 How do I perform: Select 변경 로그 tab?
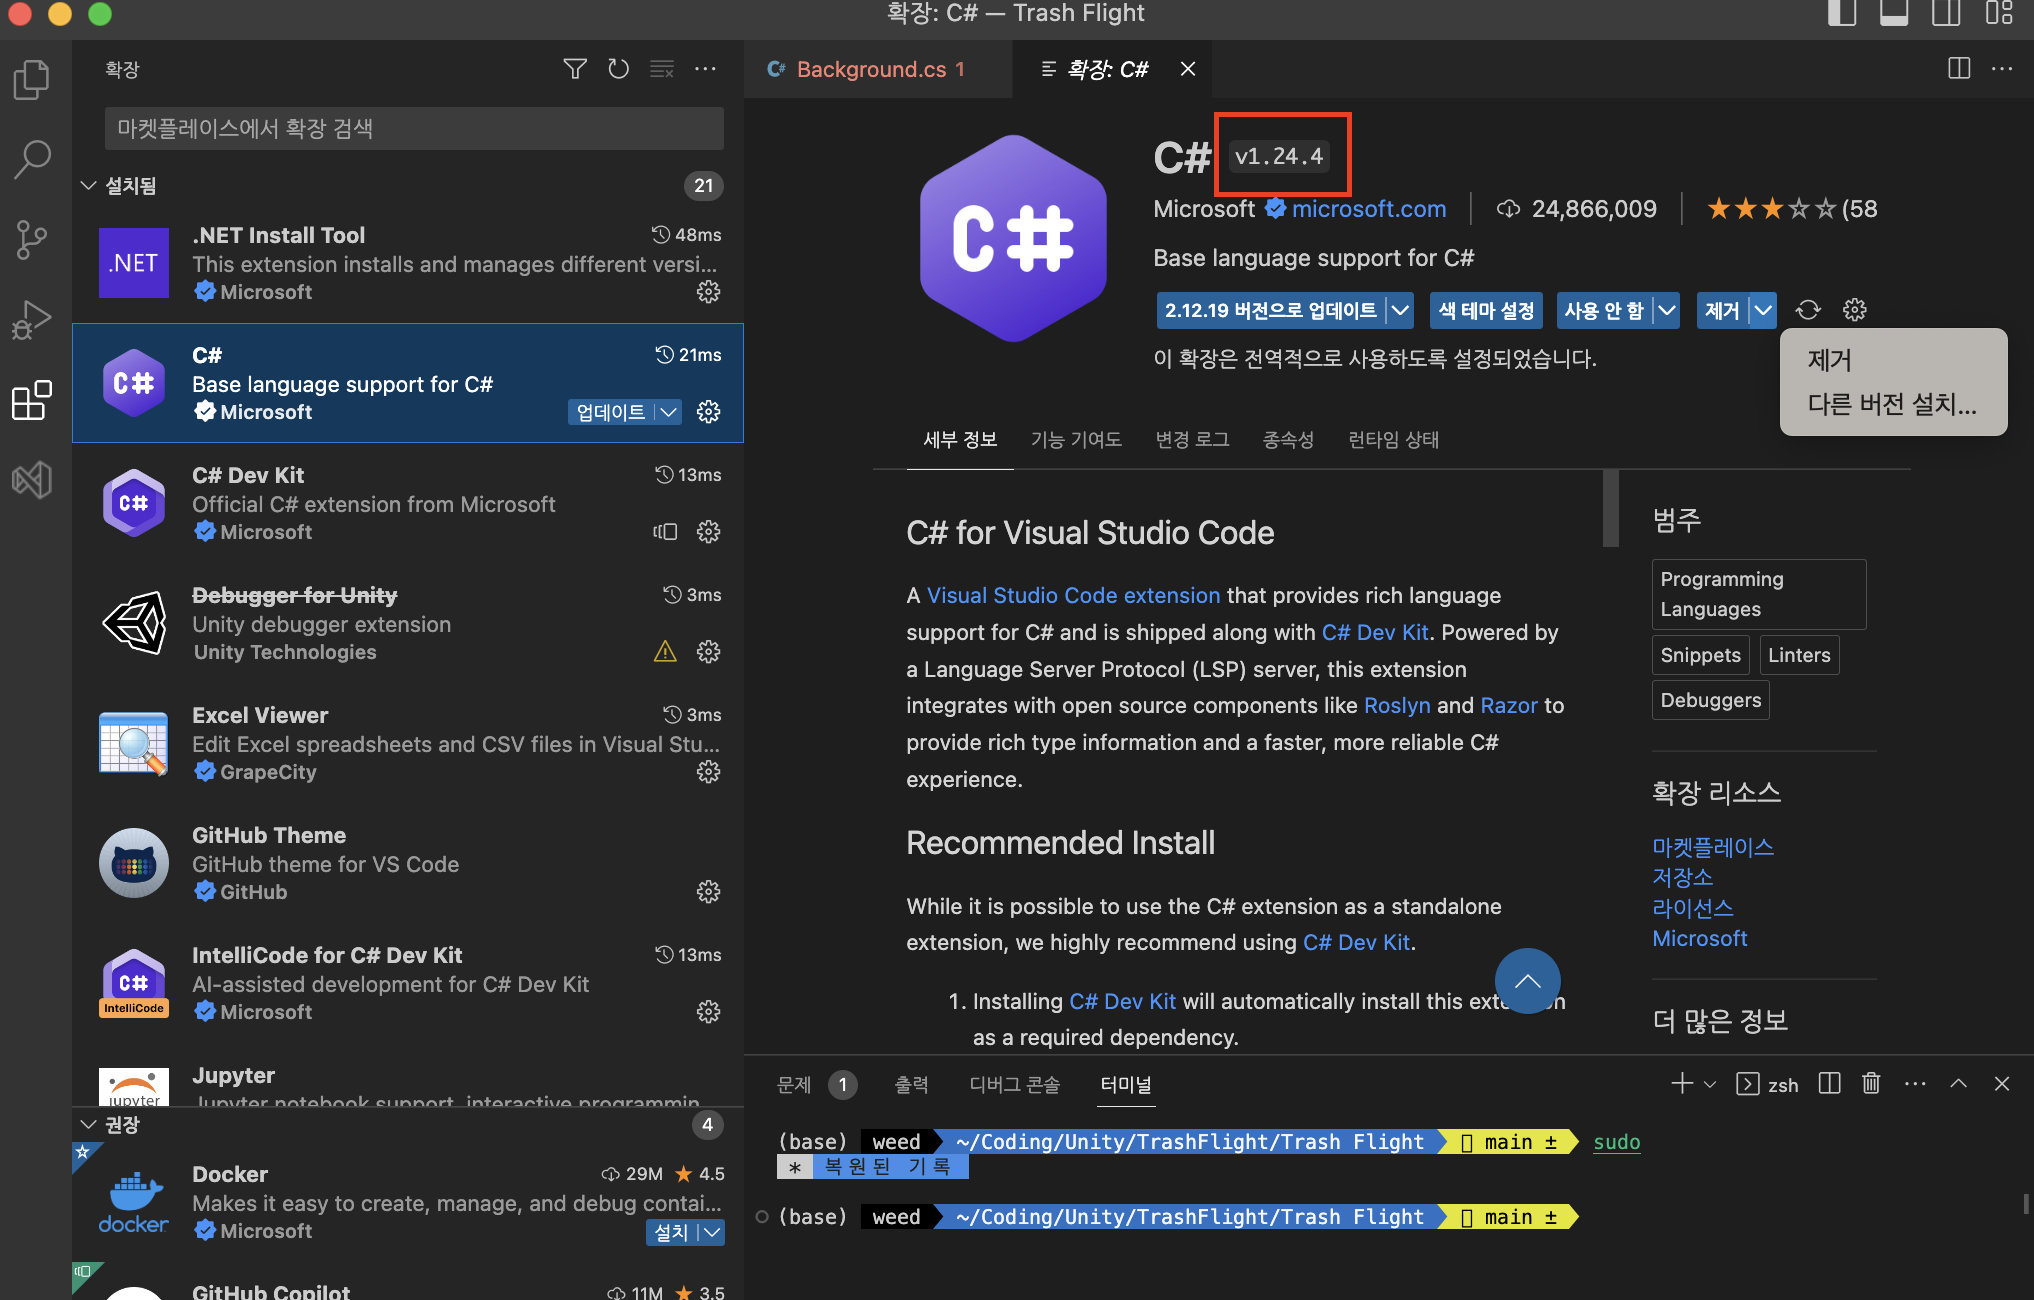click(x=1192, y=440)
